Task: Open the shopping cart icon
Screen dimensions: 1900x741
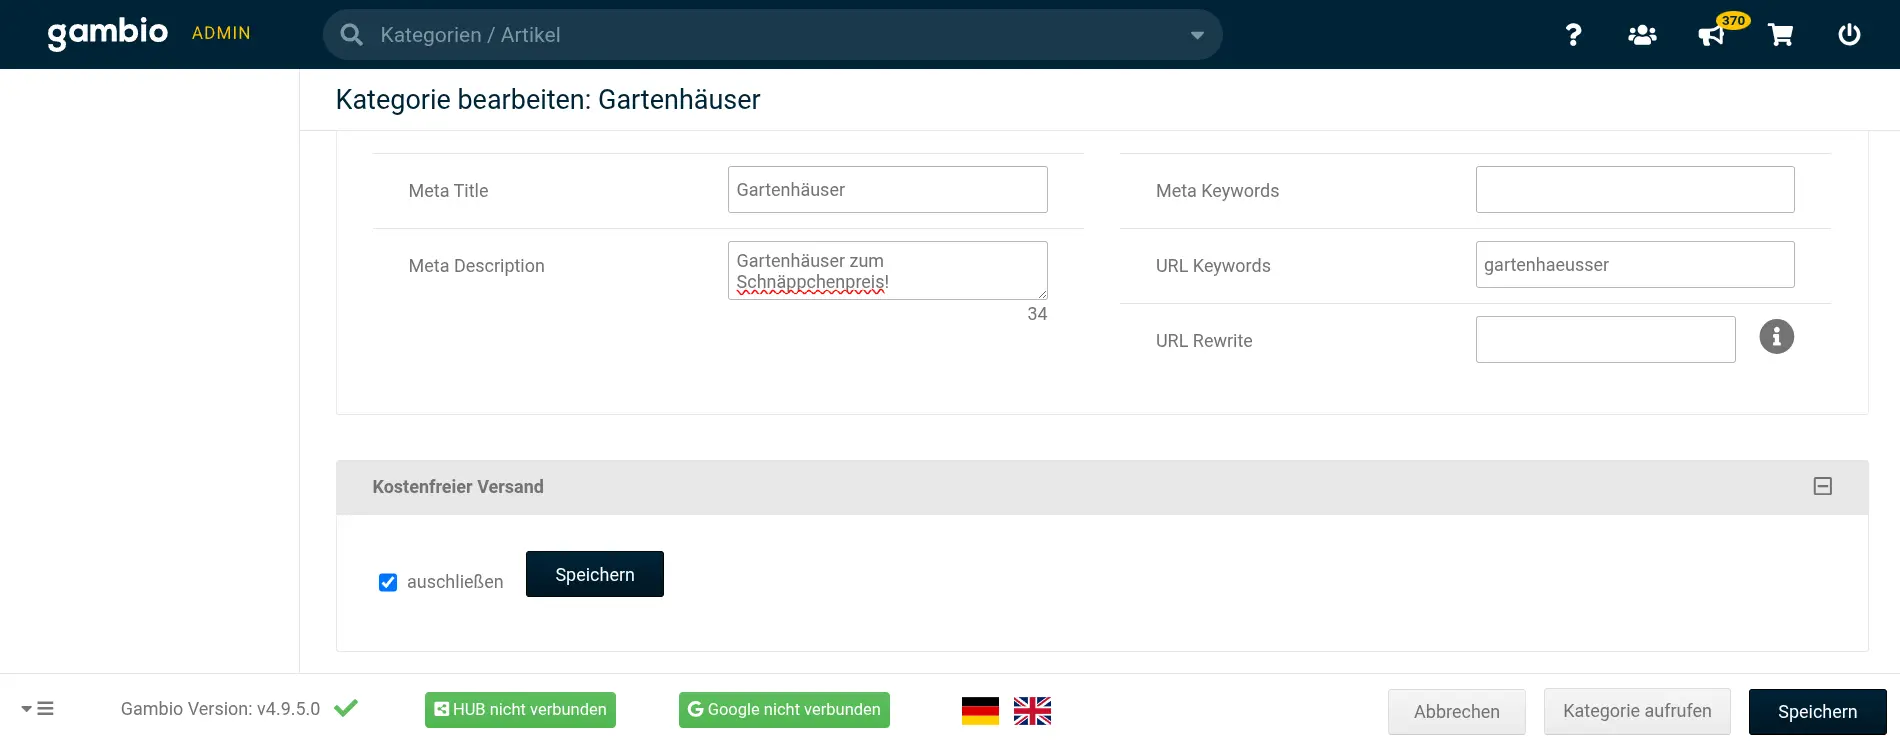Action: pos(1780,35)
